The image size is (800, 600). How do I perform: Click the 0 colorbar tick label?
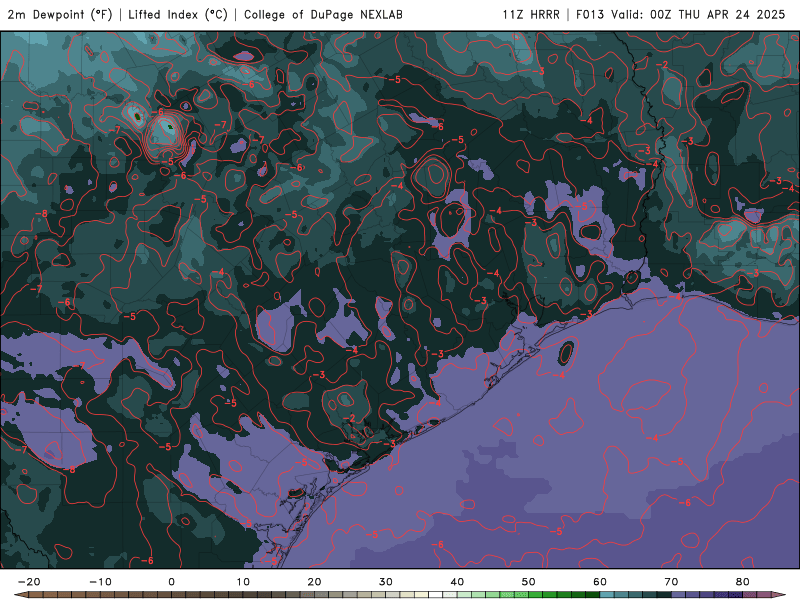tap(171, 581)
